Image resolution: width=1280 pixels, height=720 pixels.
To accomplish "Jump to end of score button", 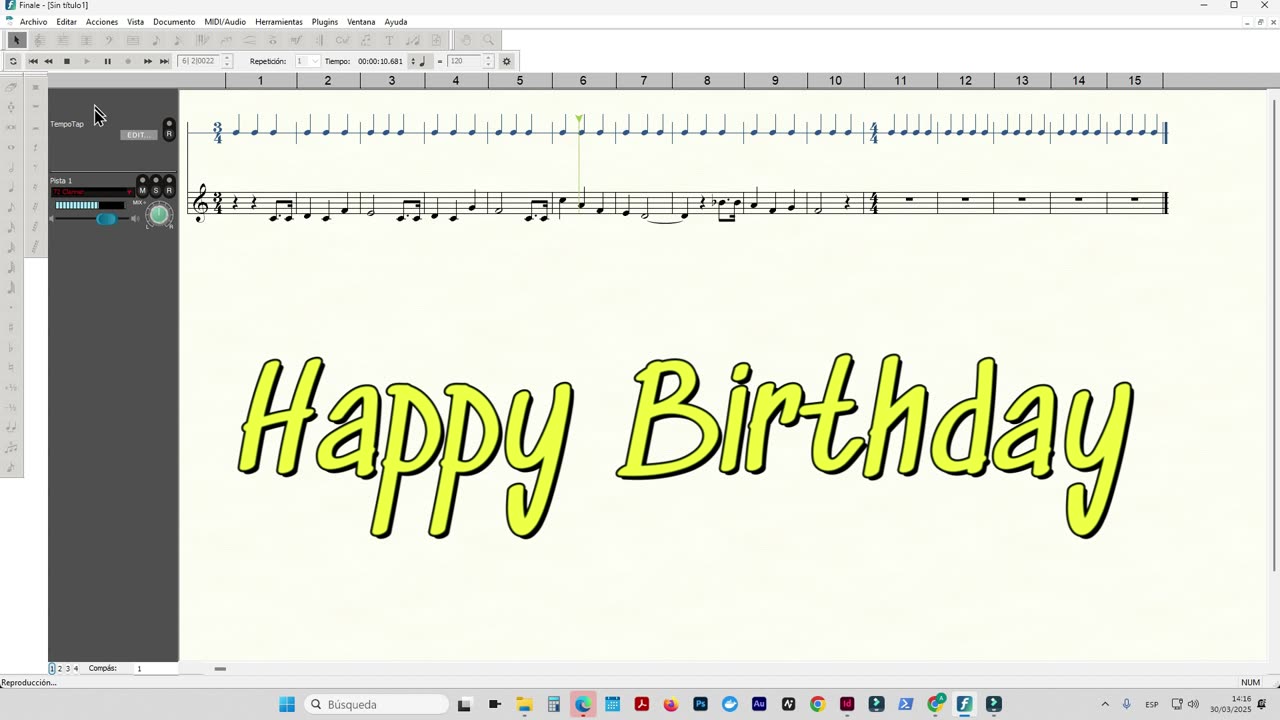I will point(164,61).
